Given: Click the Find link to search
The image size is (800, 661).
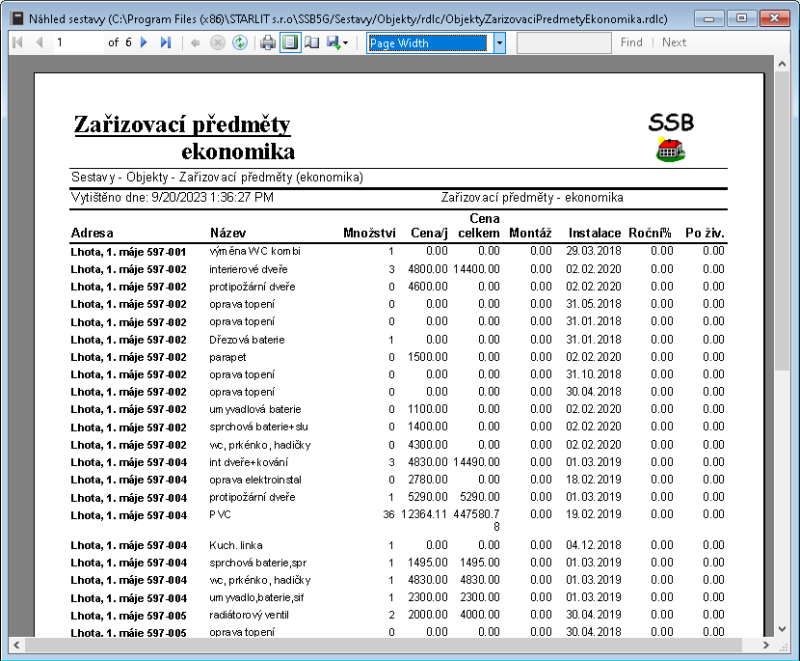Looking at the screenshot, I should [631, 42].
